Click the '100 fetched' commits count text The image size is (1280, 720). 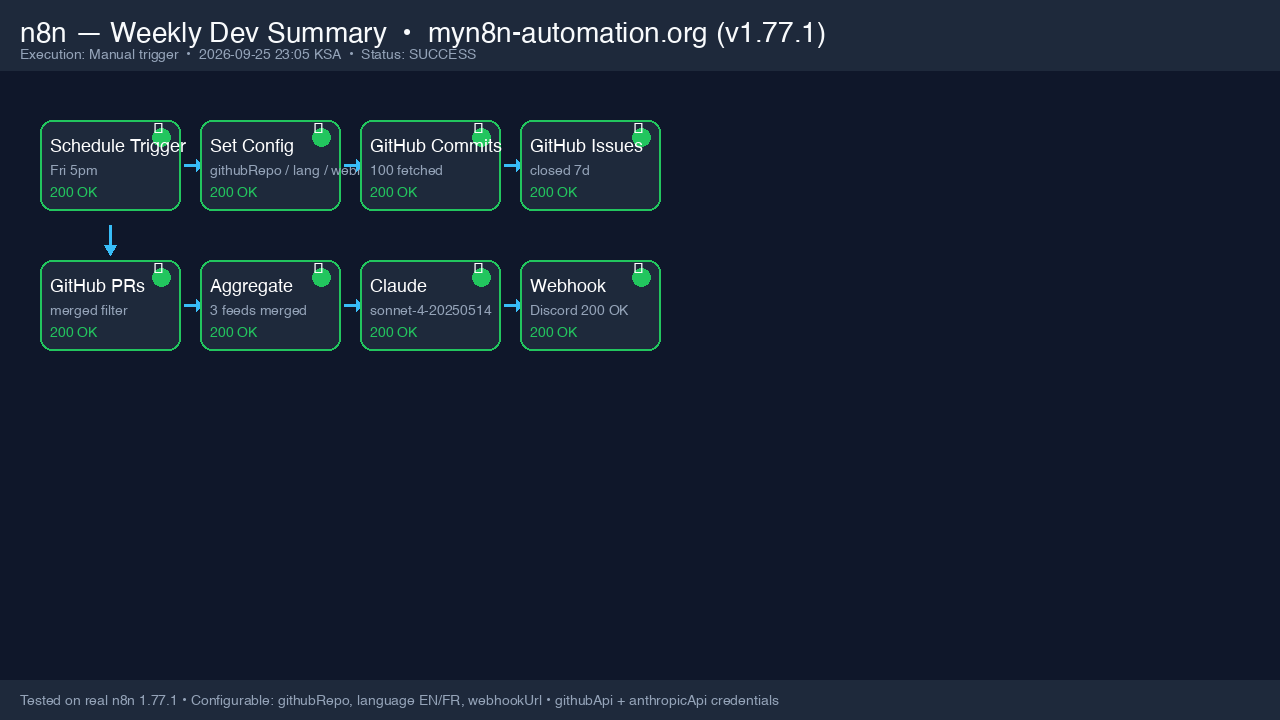tap(406, 170)
